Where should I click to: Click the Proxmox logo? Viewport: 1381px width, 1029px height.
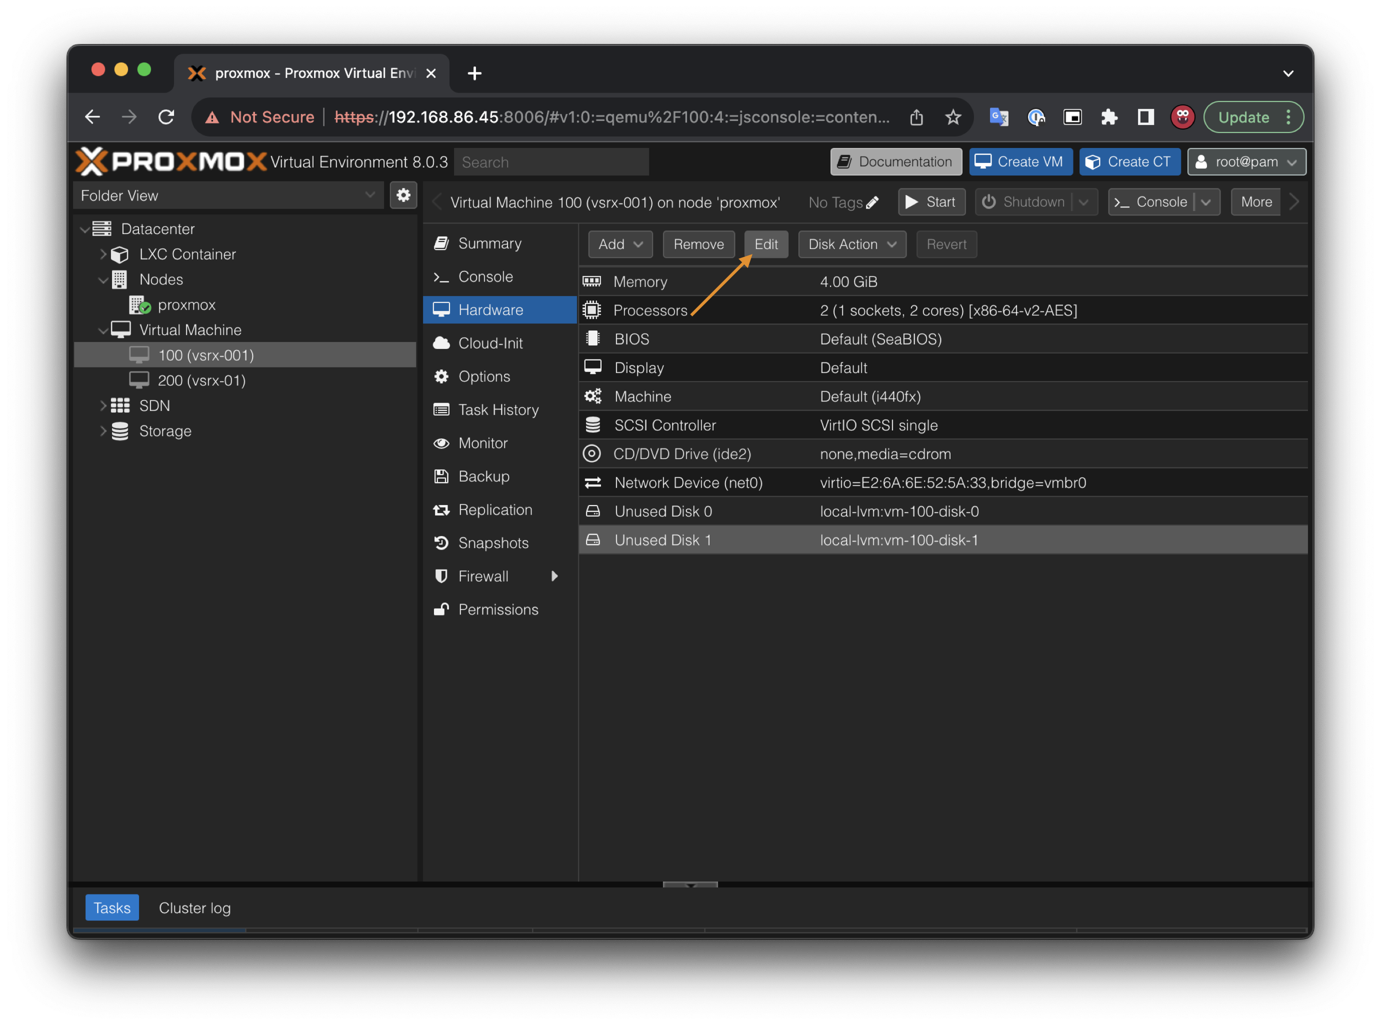coord(172,161)
